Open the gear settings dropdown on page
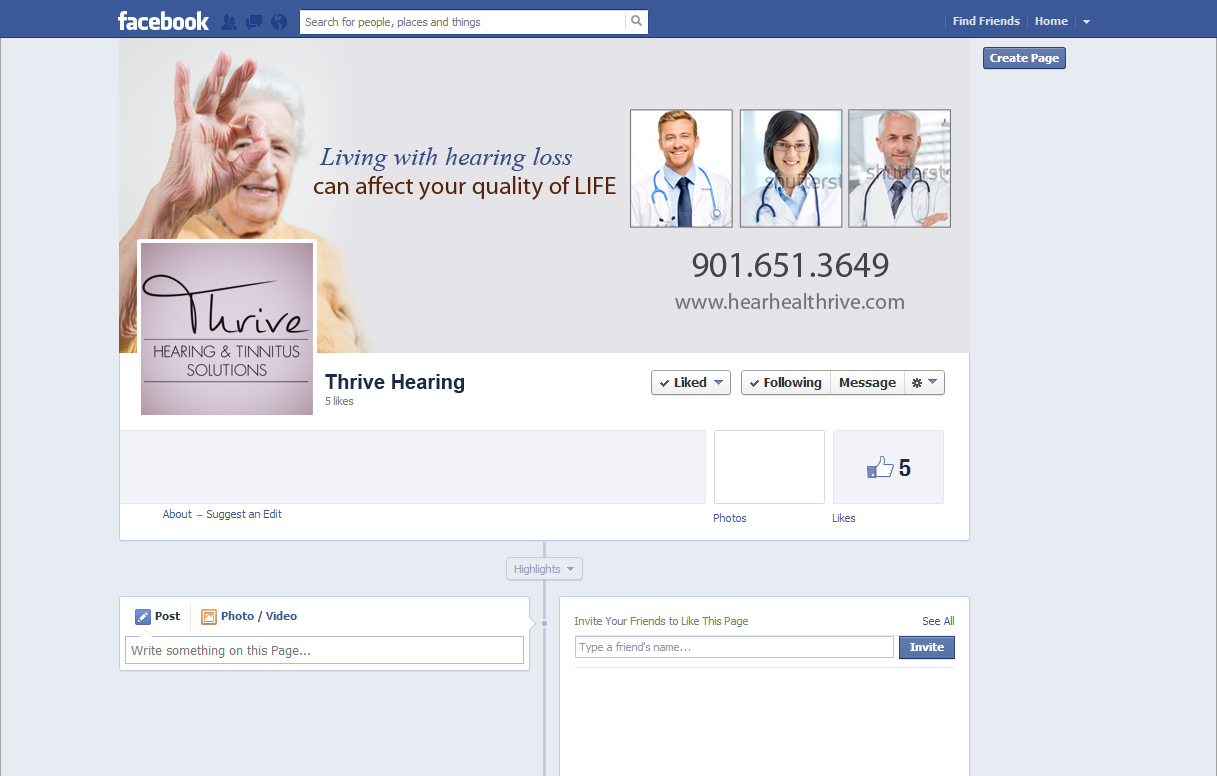The width and height of the screenshot is (1217, 776). pyautogui.click(x=924, y=383)
